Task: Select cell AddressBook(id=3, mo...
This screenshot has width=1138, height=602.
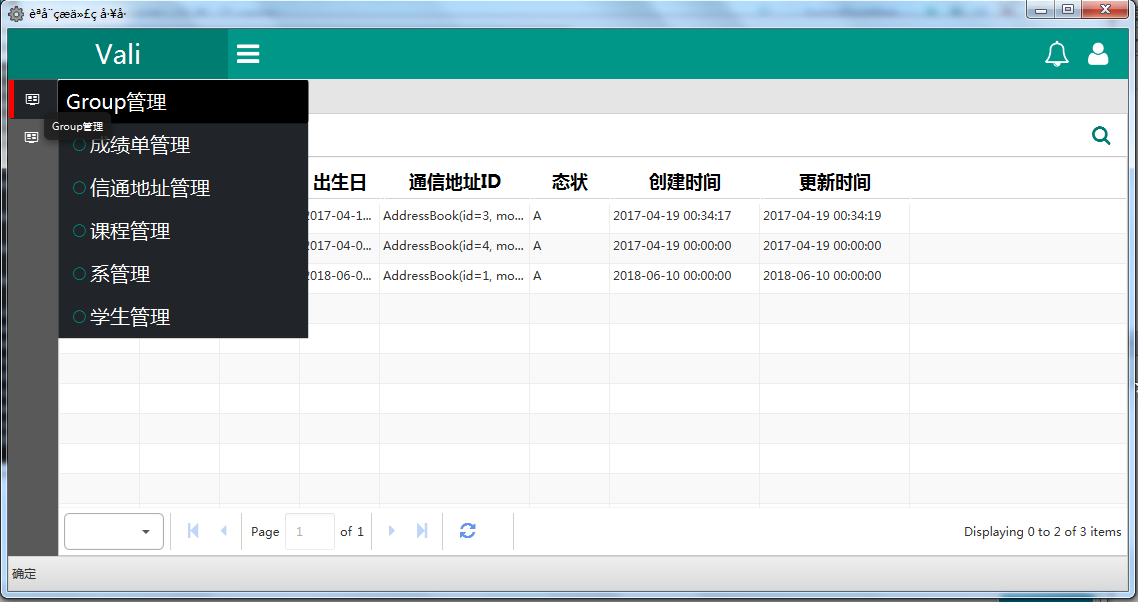Action: tap(454, 216)
